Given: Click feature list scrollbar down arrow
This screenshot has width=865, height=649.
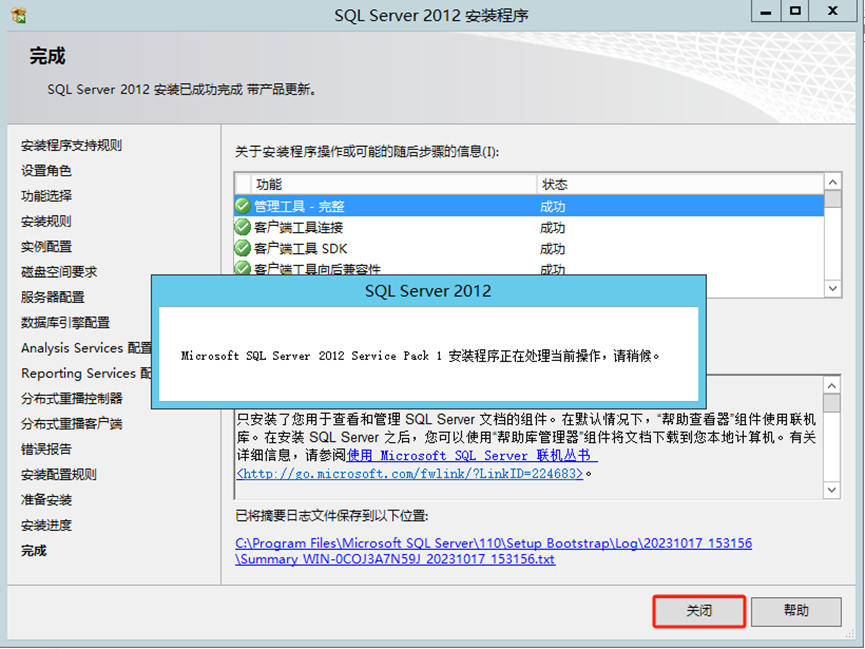Looking at the screenshot, I should (x=833, y=288).
